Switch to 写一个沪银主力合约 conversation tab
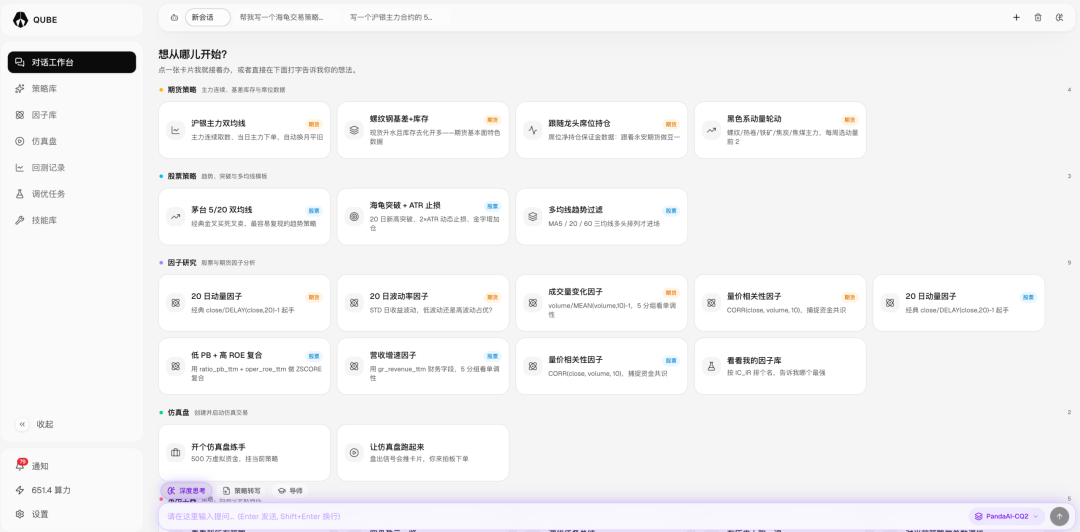 coord(391,17)
